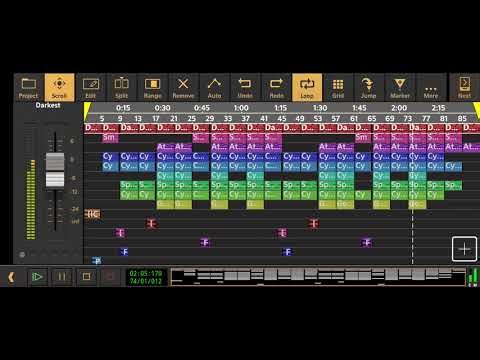Switch to the Edit tool
Image resolution: width=480 pixels, height=360 pixels.
point(90,87)
